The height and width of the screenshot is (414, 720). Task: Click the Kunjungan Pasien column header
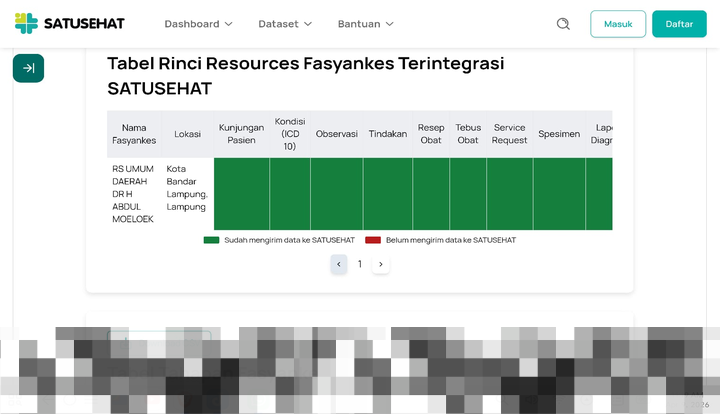tap(241, 134)
